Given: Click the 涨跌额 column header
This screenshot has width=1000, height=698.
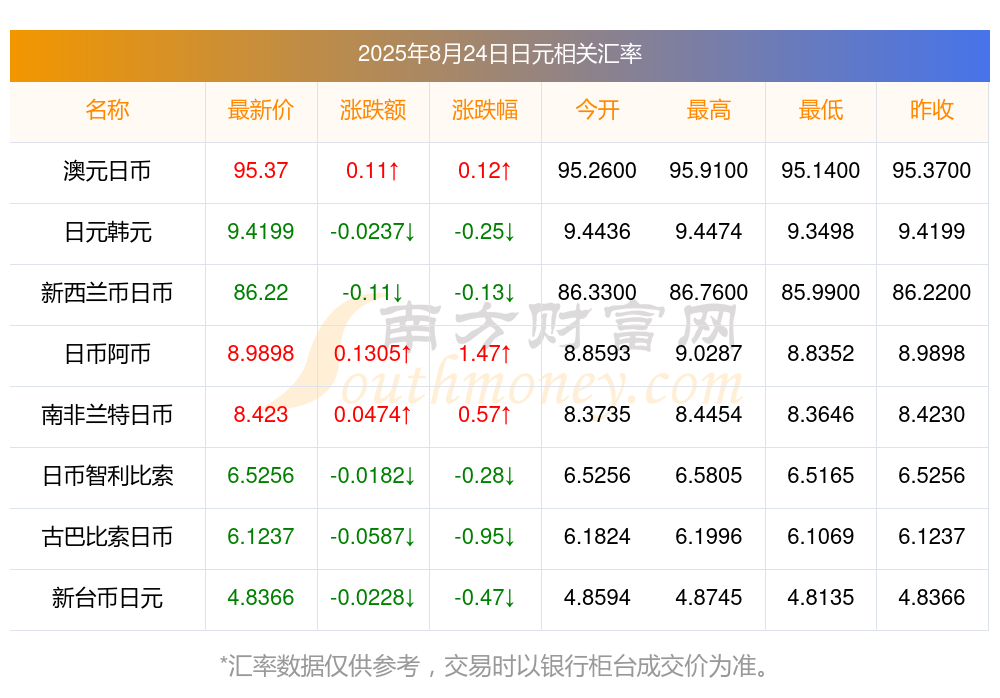Looking at the screenshot, I should (x=373, y=110).
